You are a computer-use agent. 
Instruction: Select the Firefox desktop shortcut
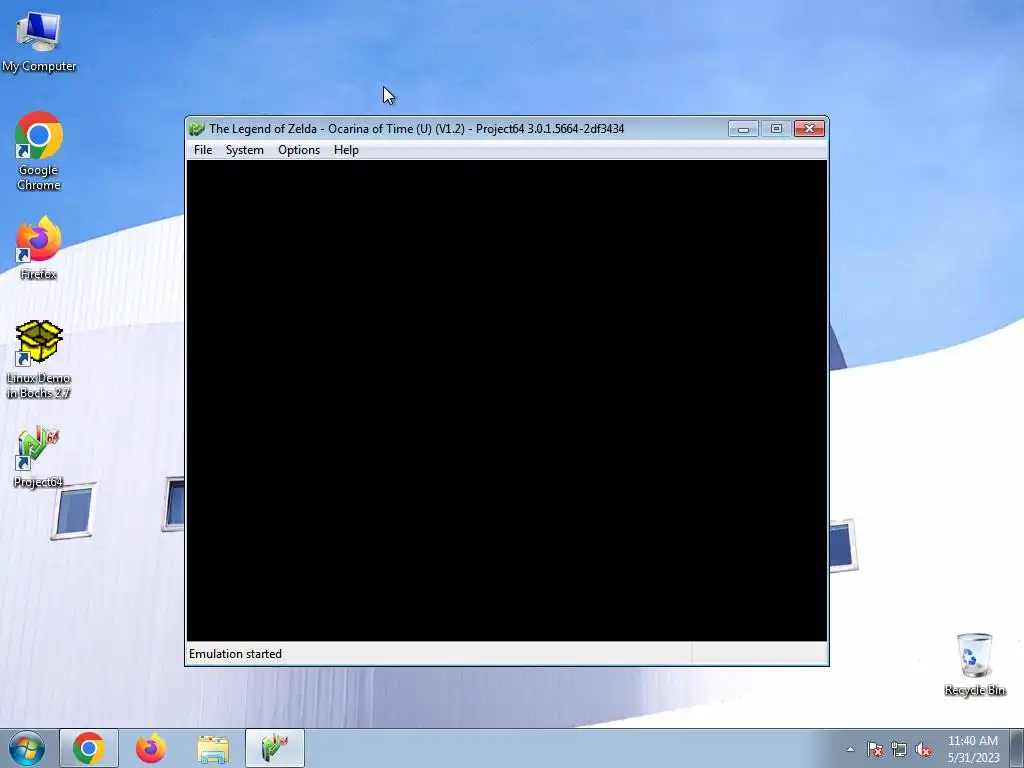pos(39,249)
